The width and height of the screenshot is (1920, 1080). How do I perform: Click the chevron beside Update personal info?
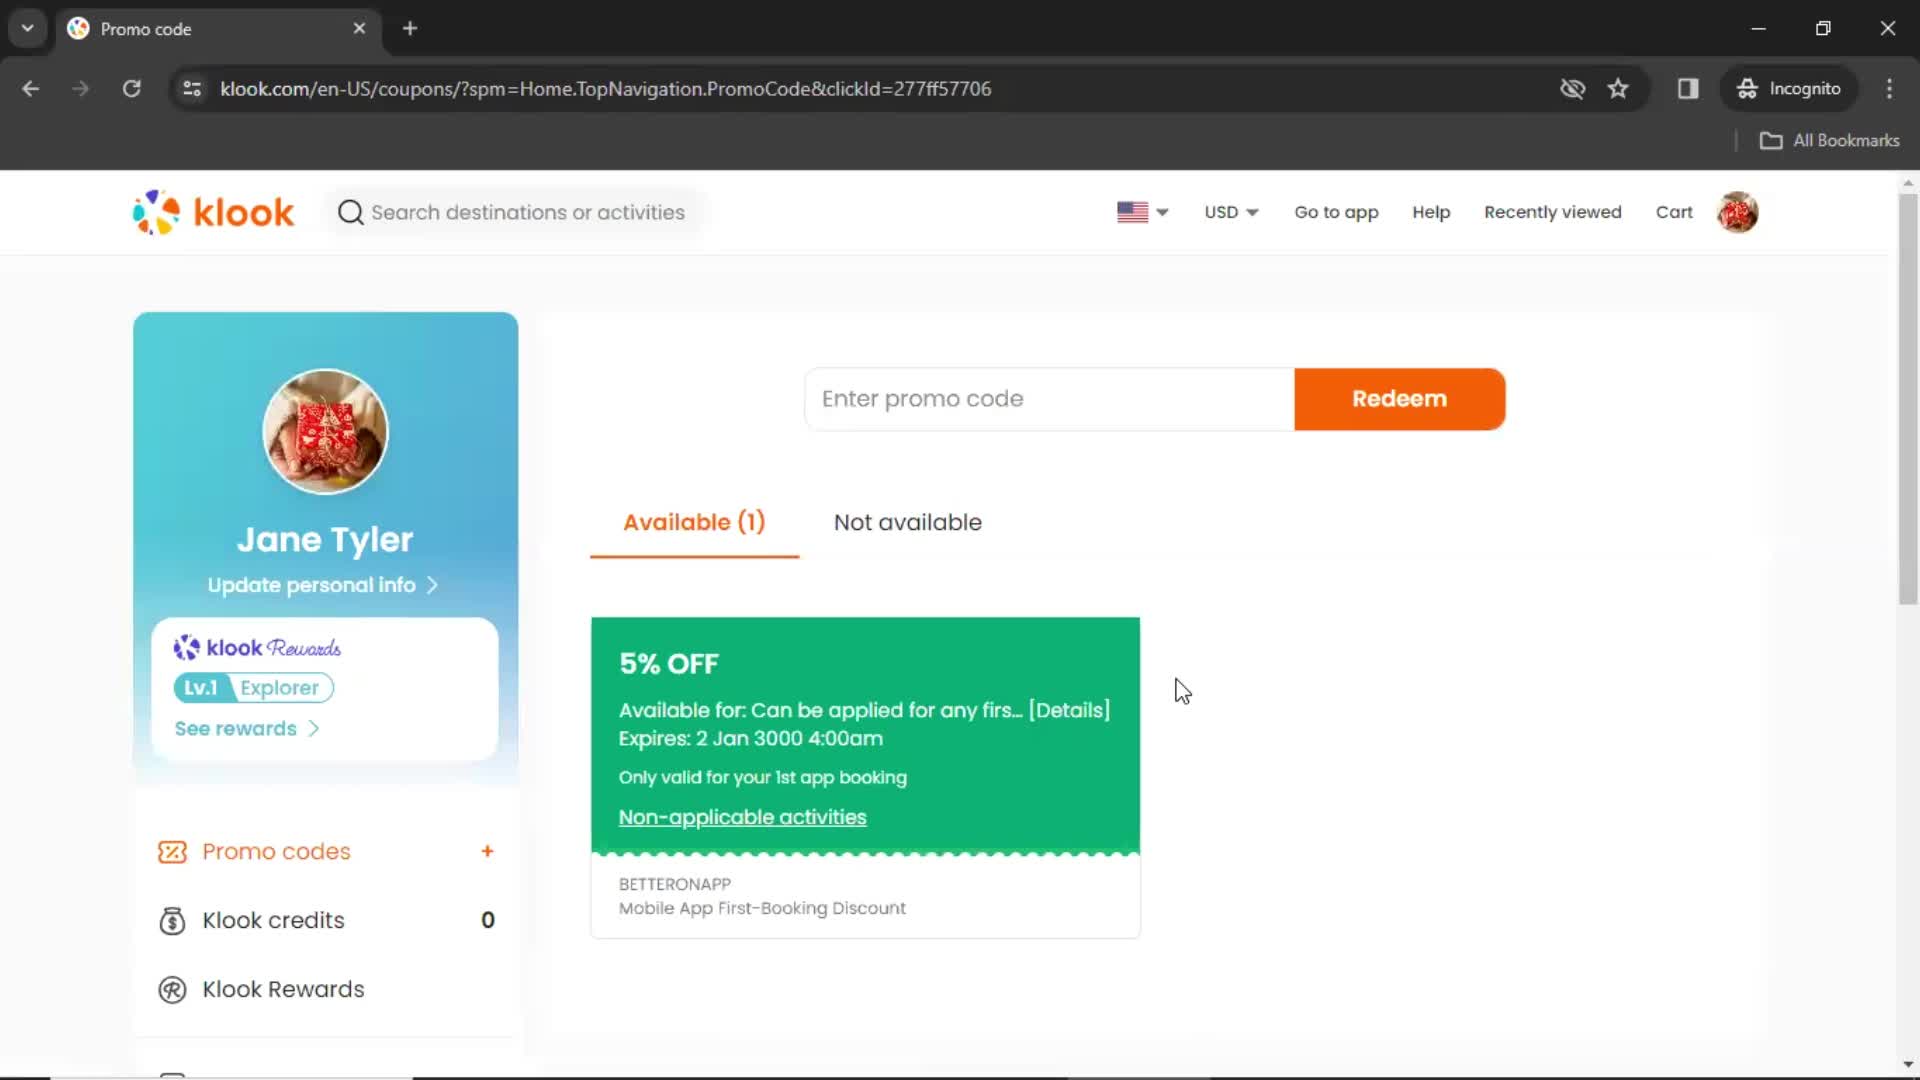coord(432,585)
